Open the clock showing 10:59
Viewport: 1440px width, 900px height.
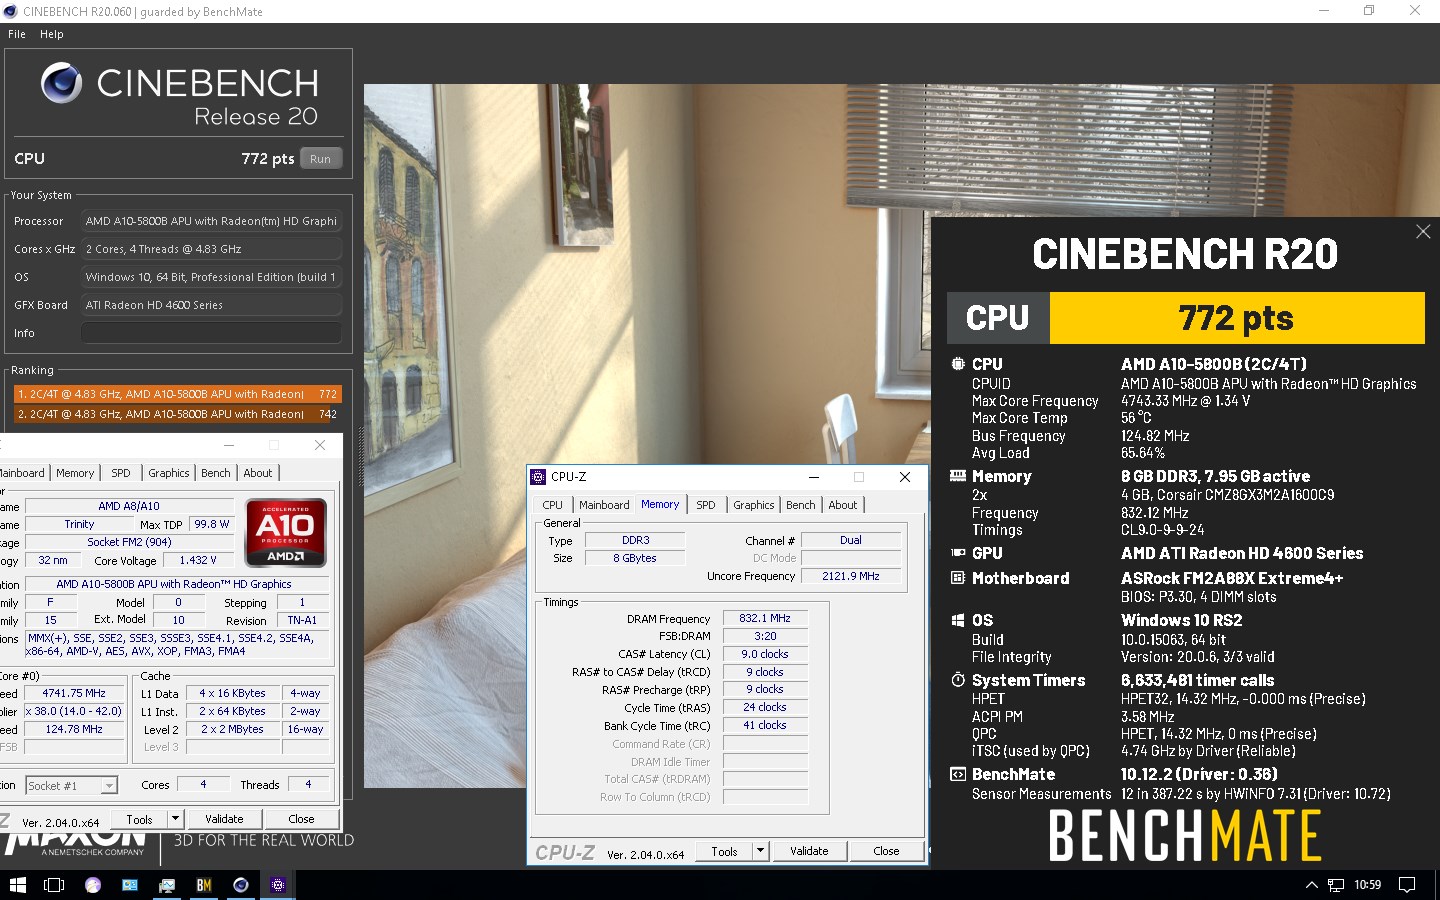click(1367, 885)
